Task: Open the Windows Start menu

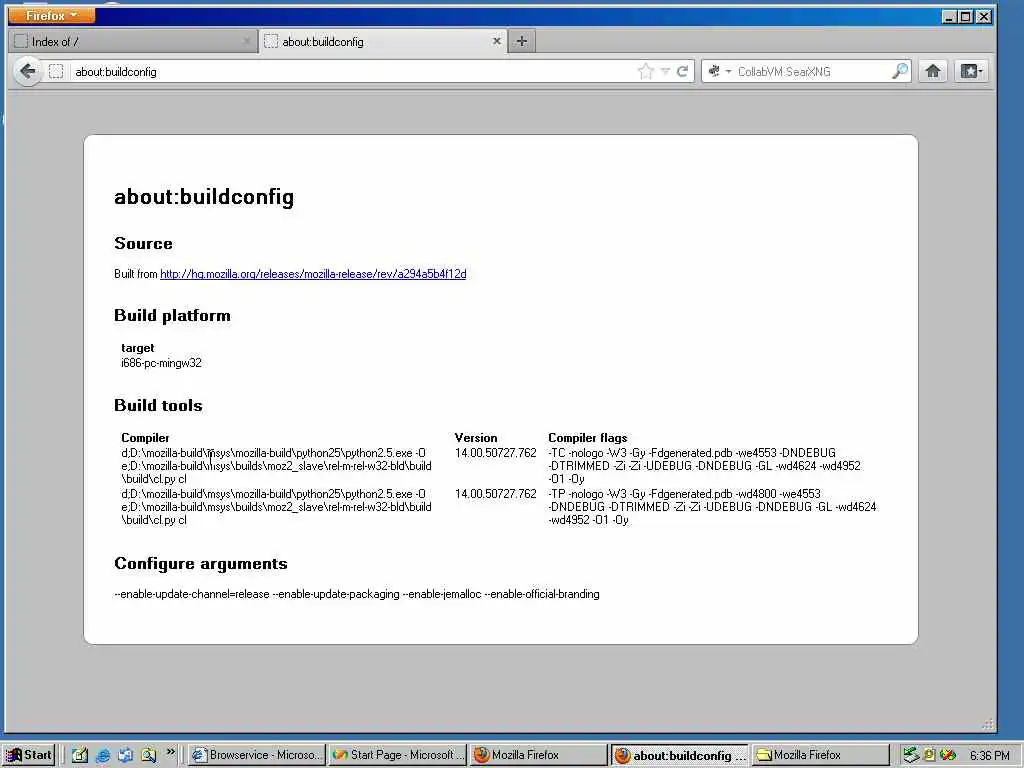Action: click(x=29, y=755)
